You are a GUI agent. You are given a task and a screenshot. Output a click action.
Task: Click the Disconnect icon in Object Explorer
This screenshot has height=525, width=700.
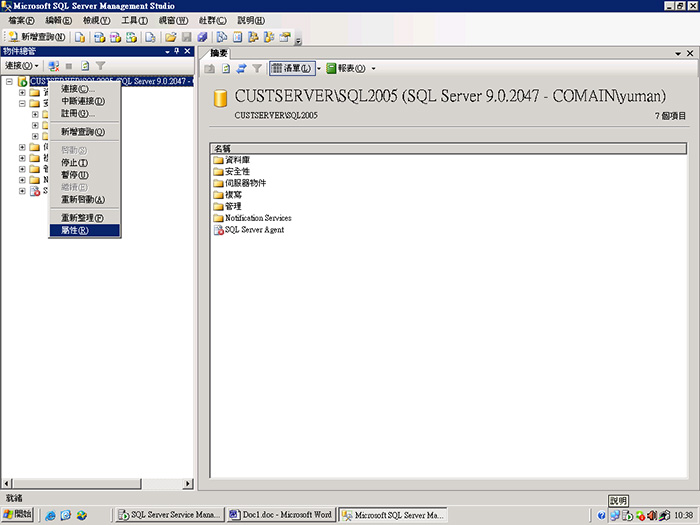(x=54, y=66)
